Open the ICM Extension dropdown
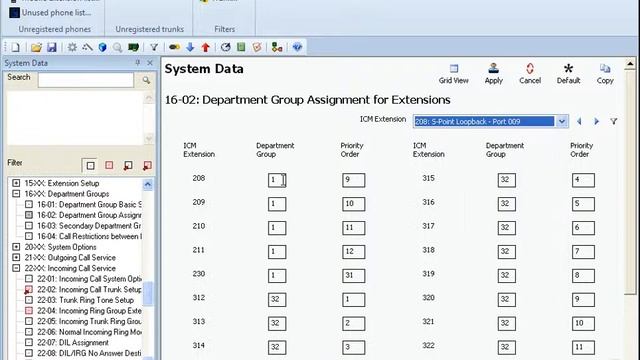Screen dimensions: 640x360 tap(562, 121)
